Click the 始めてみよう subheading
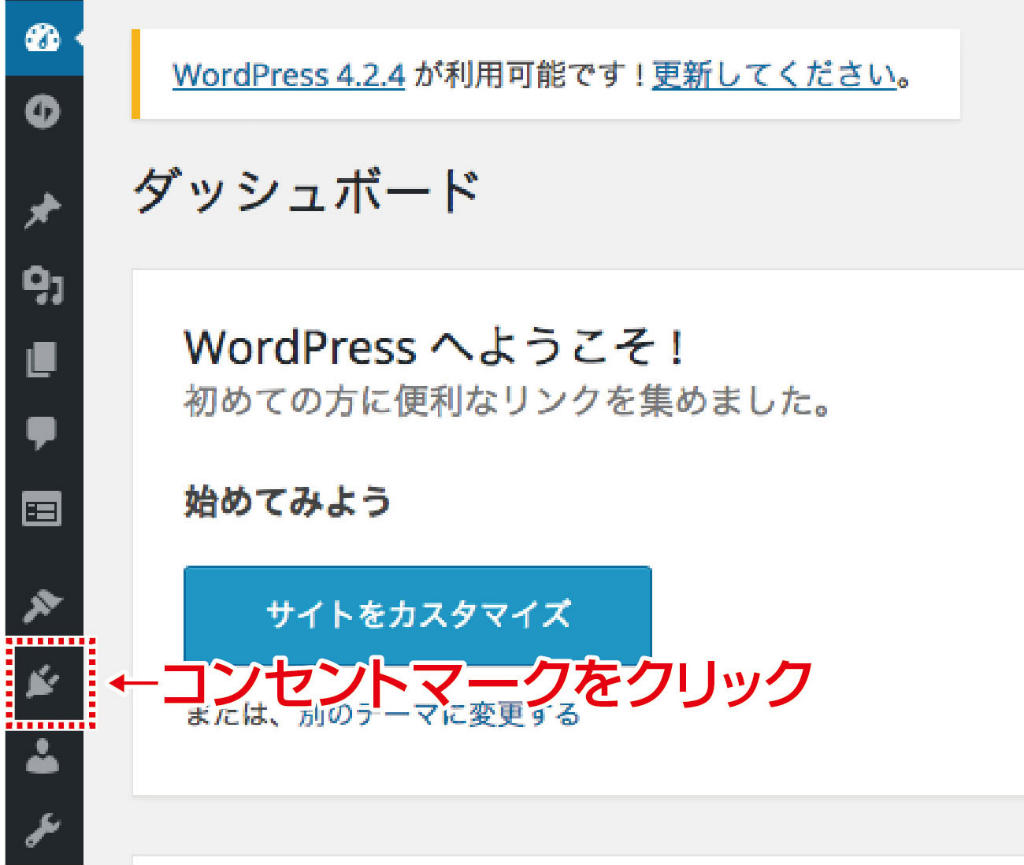Screen dimensions: 1024x865 pyautogui.click(x=287, y=501)
